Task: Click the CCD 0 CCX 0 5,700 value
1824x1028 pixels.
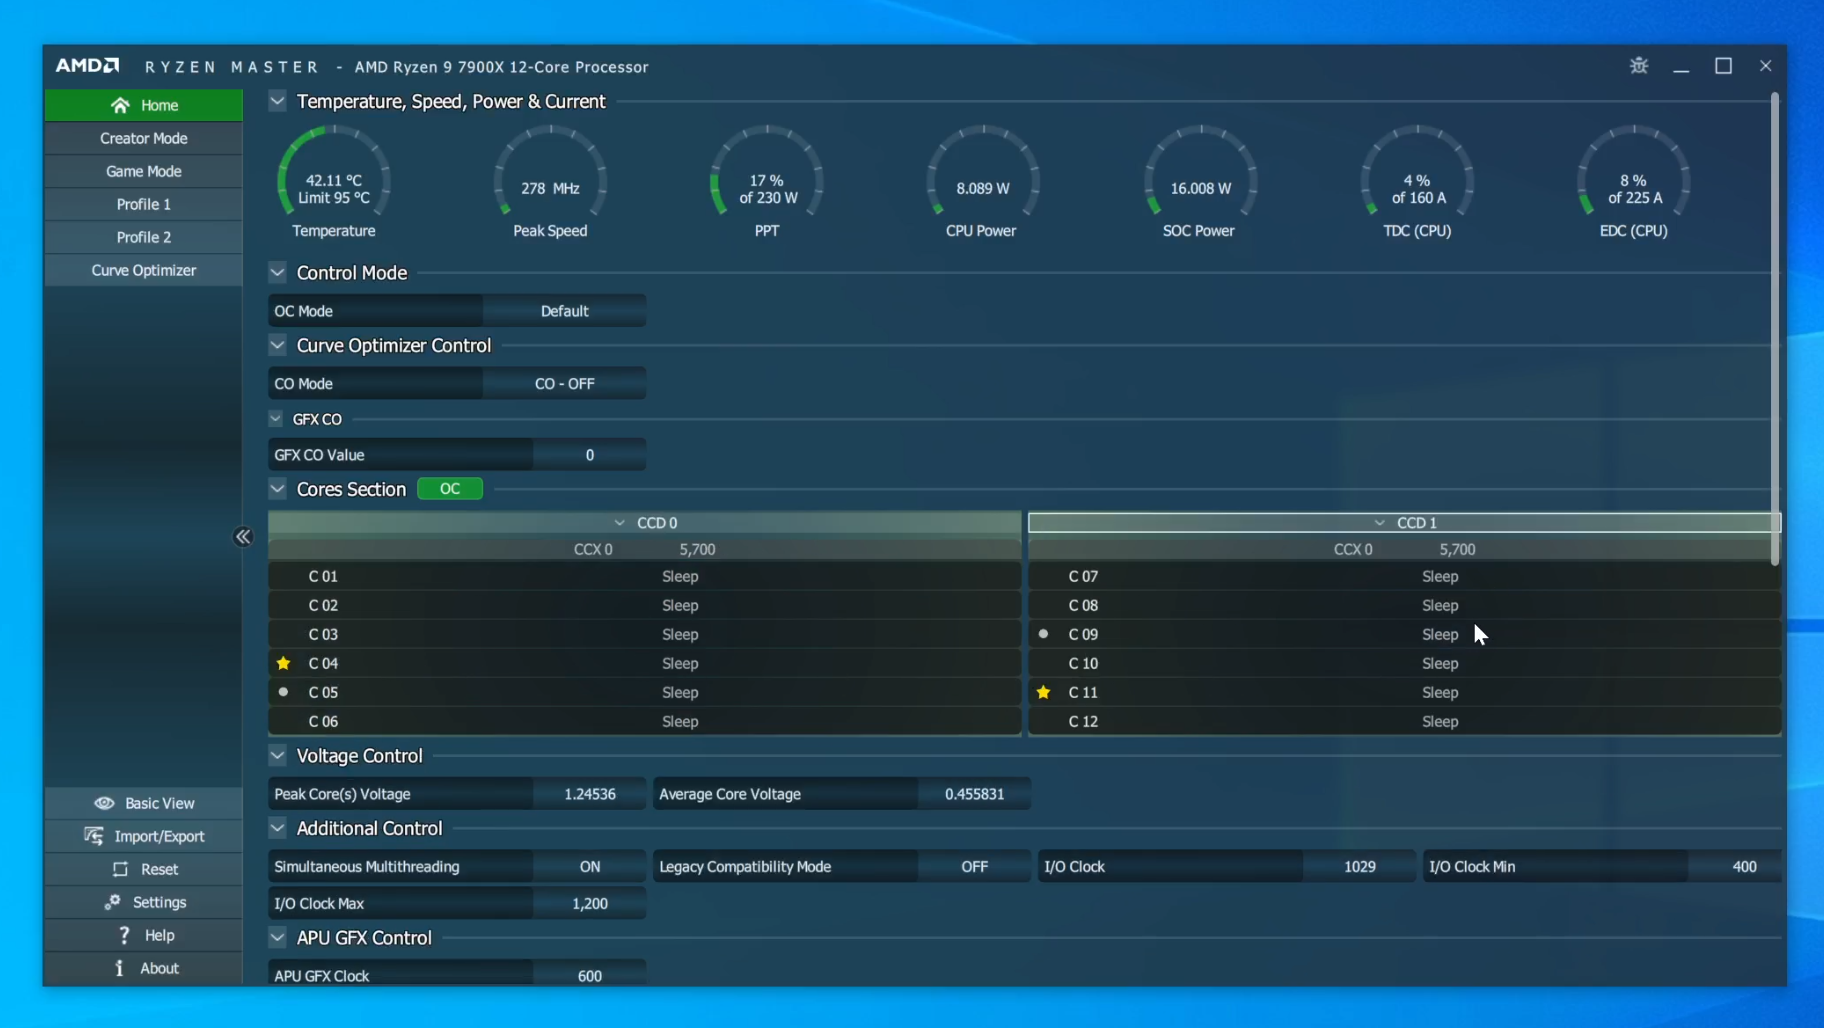Action: [698, 549]
